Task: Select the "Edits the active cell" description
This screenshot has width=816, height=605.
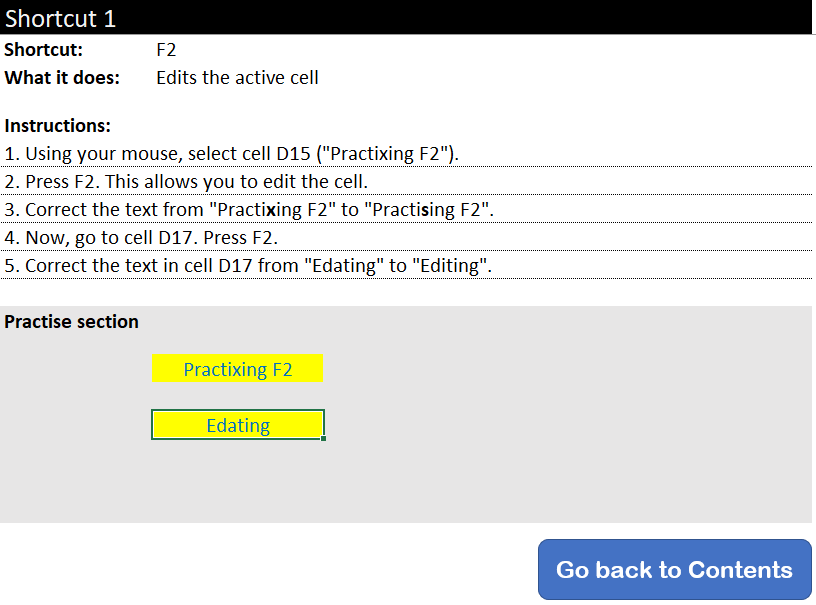Action: tap(238, 78)
